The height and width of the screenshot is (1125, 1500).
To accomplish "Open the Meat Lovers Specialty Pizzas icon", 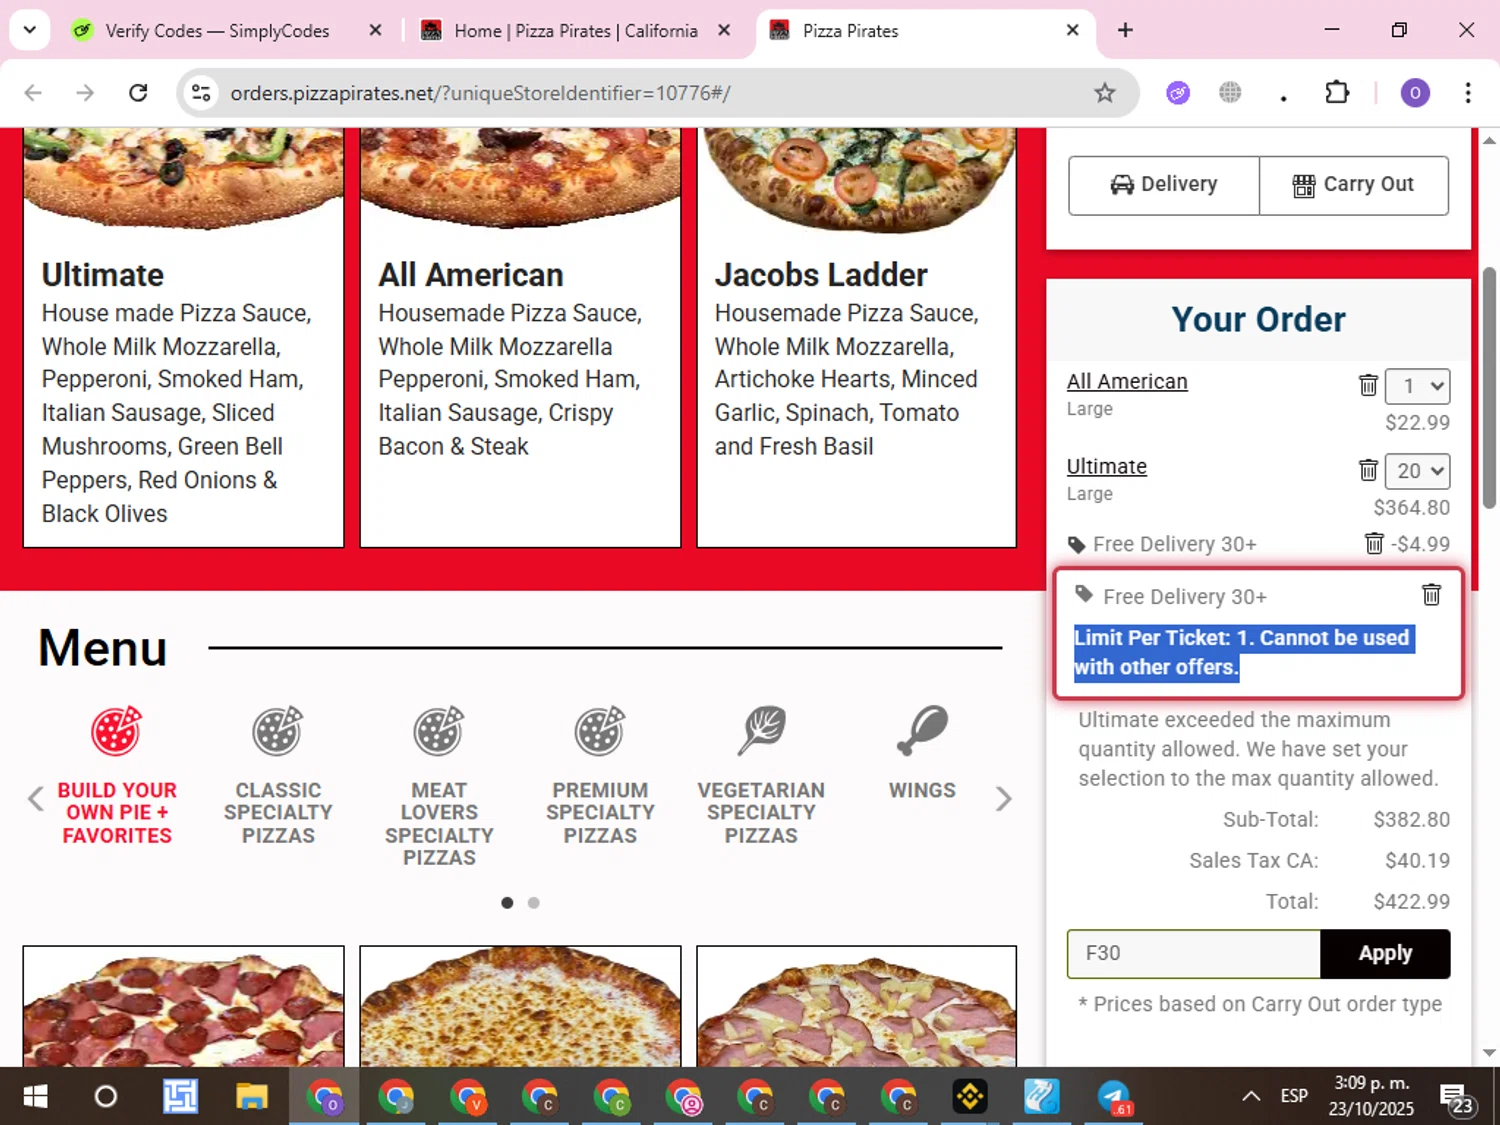I will pyautogui.click(x=439, y=731).
